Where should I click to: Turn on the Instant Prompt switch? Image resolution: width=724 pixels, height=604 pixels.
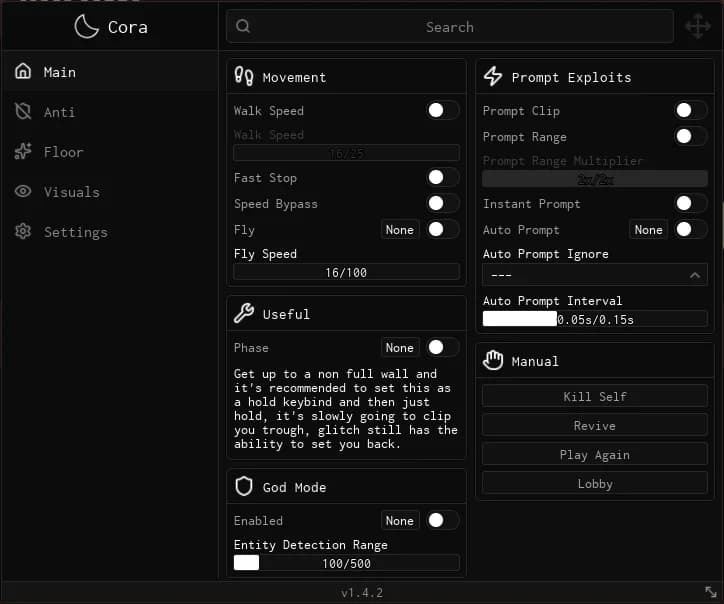pos(691,203)
